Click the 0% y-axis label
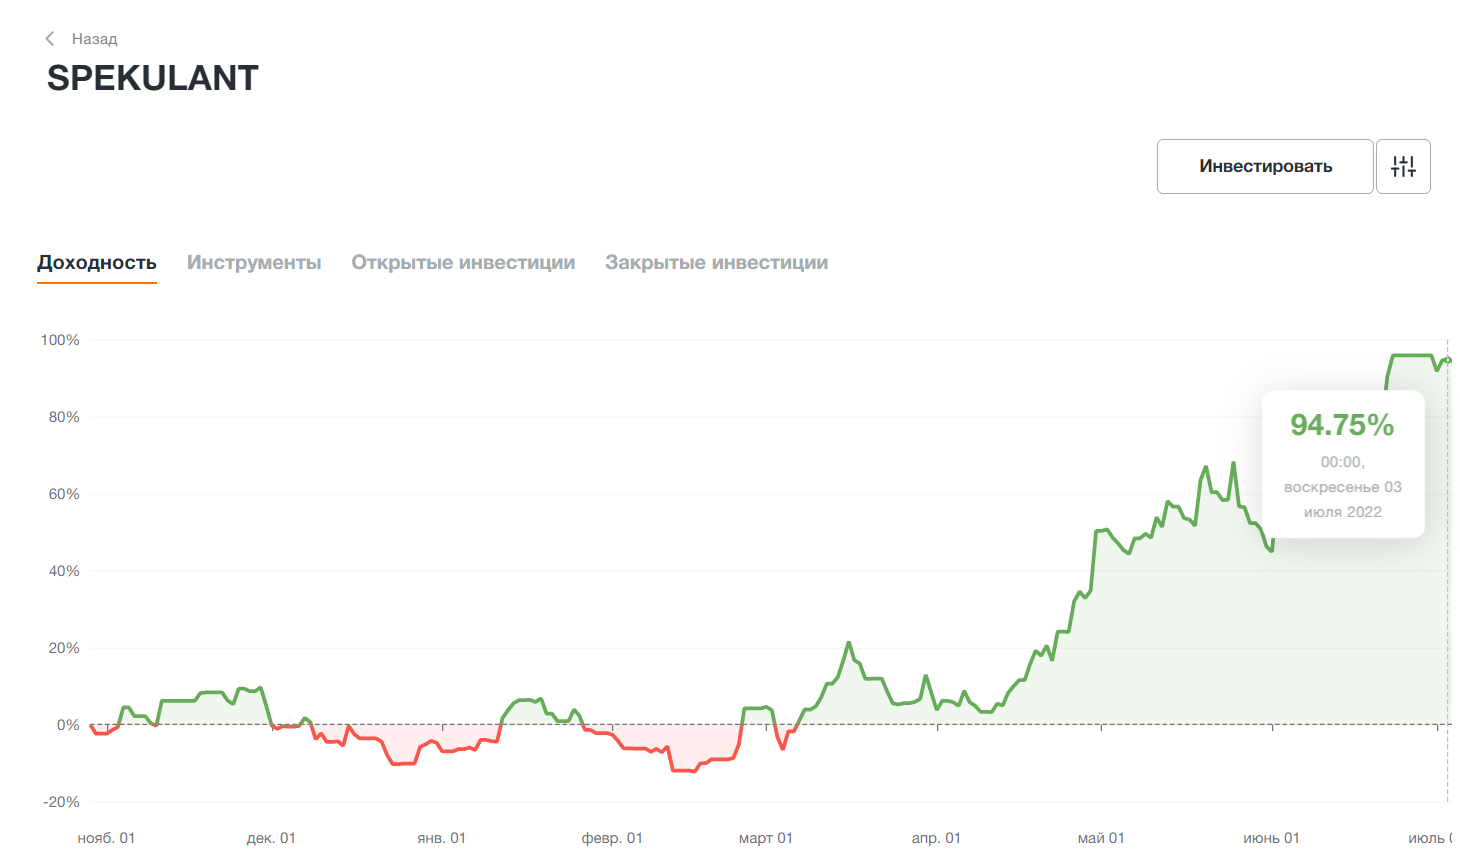 [x=68, y=725]
